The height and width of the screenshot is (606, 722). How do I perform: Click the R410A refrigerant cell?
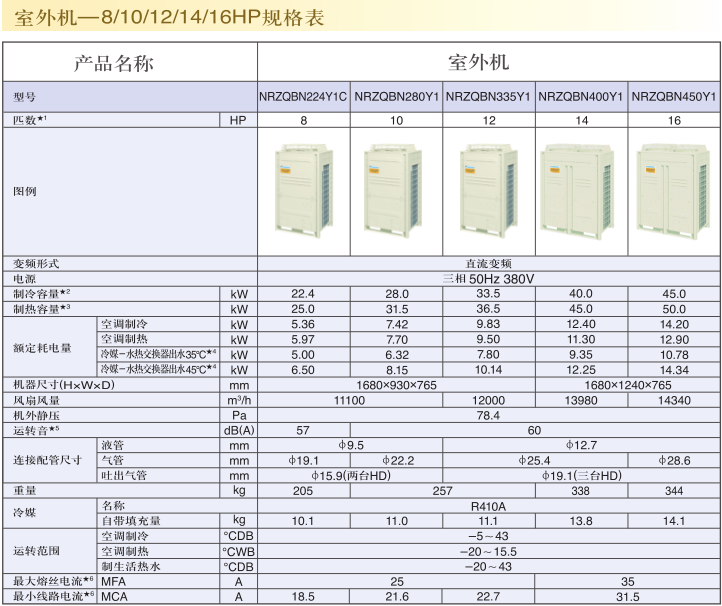(x=489, y=506)
